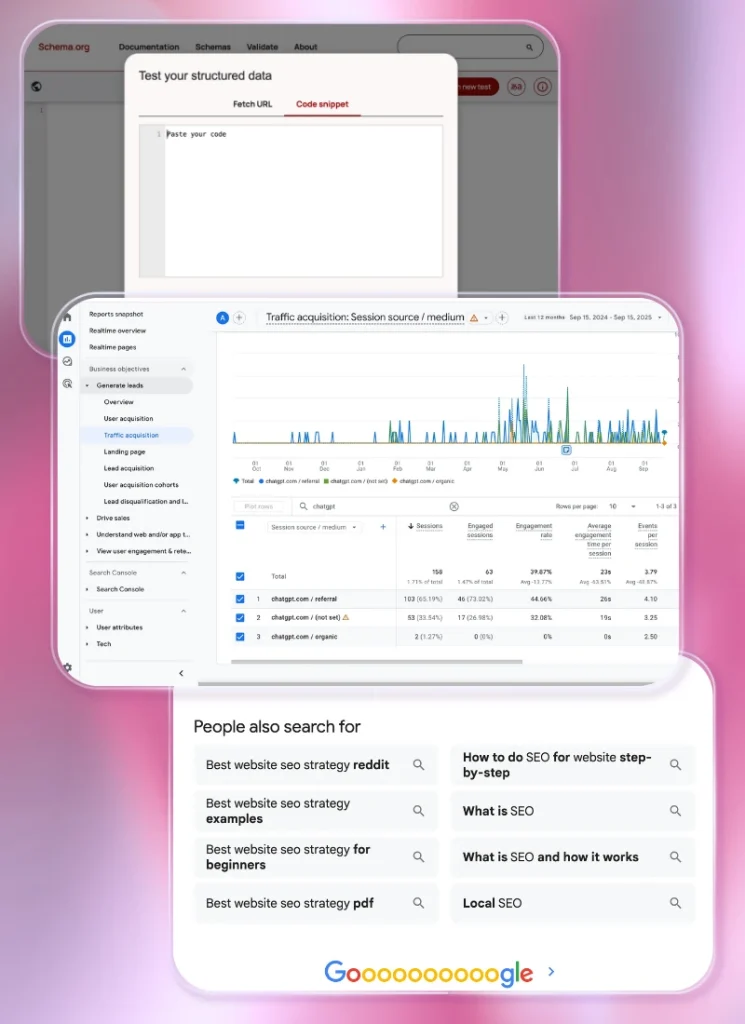Uncheck the 'chatgpt.com / referral' row checkbox
The height and width of the screenshot is (1024, 745).
[240, 599]
